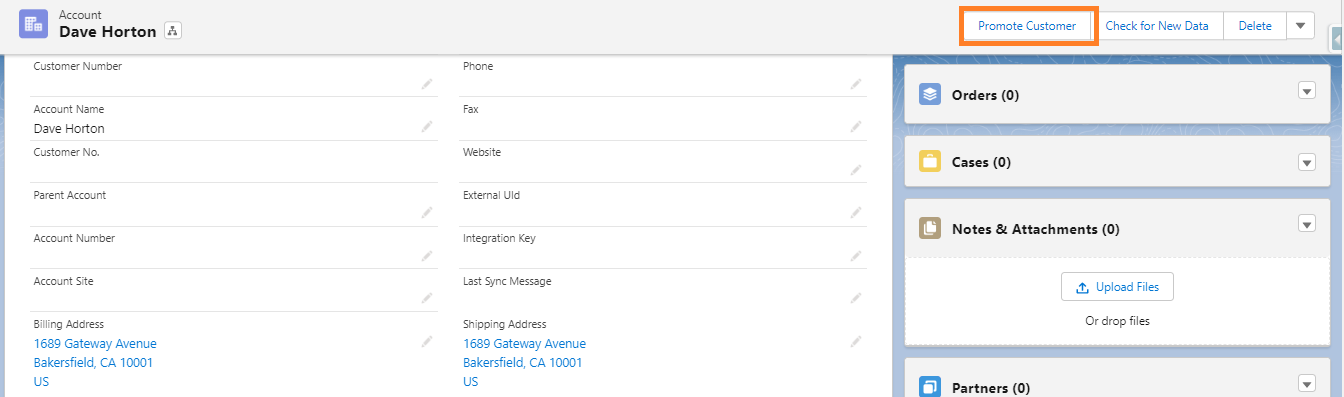The image size is (1344, 397).
Task: Click the Partners related list icon
Action: (930, 387)
